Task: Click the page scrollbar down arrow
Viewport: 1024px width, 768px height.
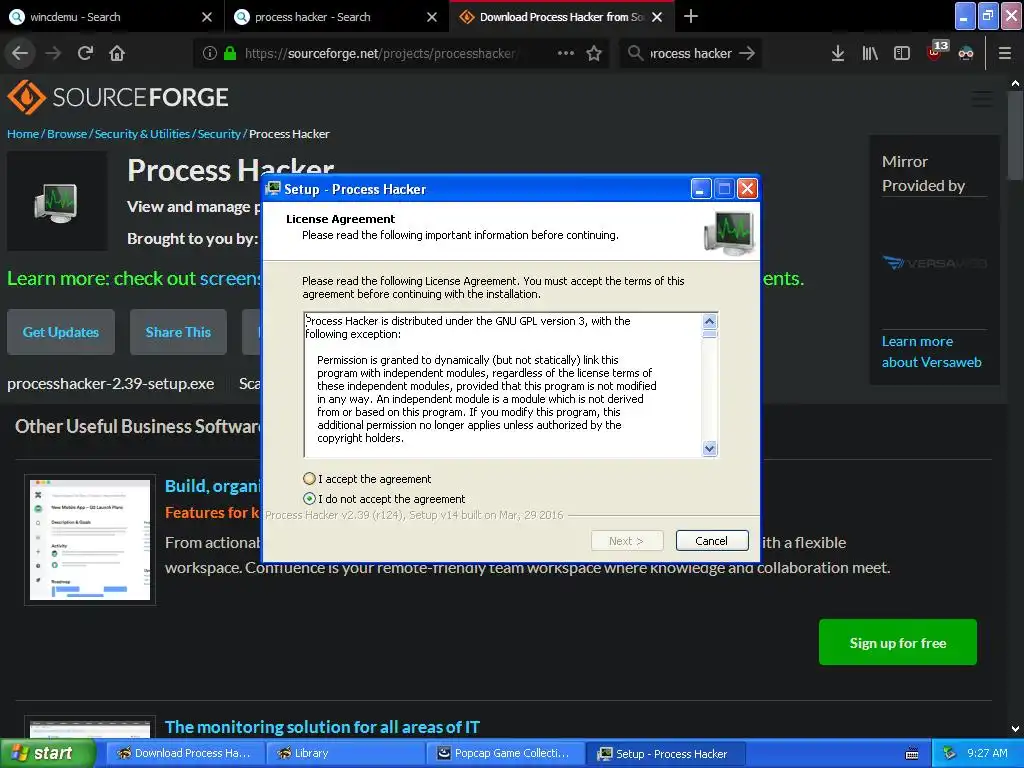Action: [1015, 729]
